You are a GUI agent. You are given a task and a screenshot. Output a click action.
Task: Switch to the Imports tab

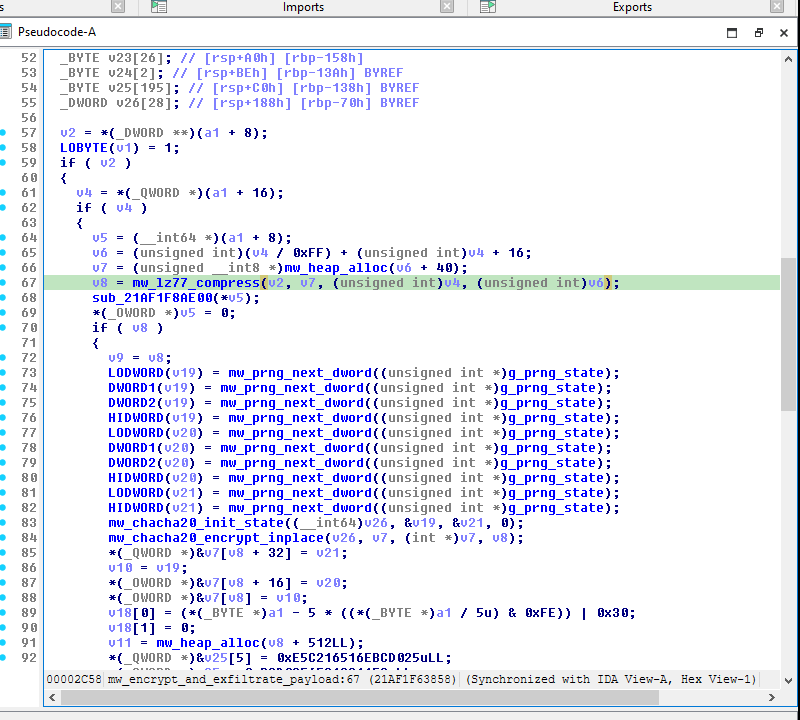click(303, 8)
